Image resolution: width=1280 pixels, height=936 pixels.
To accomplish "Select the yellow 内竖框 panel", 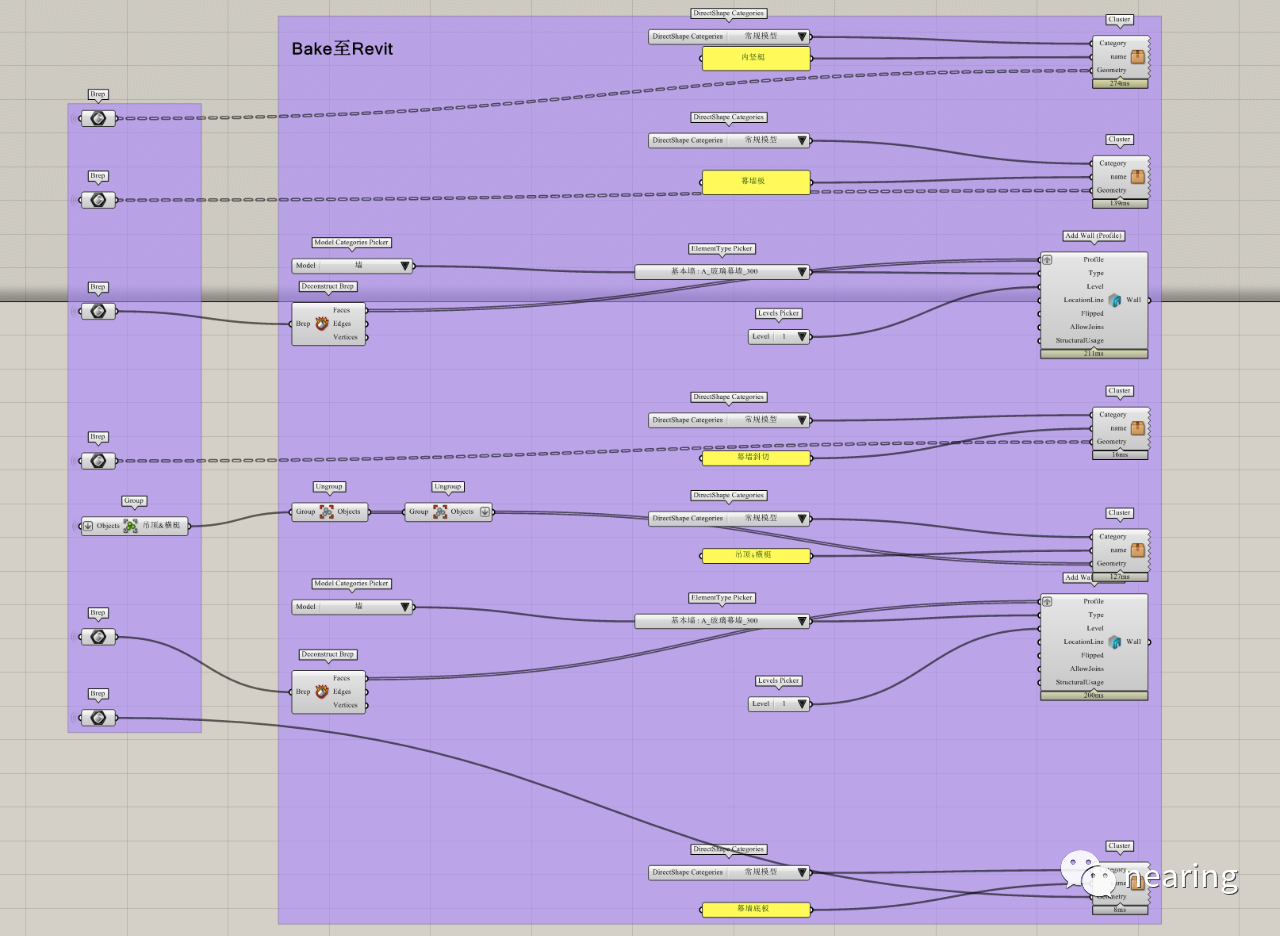I will click(x=756, y=58).
